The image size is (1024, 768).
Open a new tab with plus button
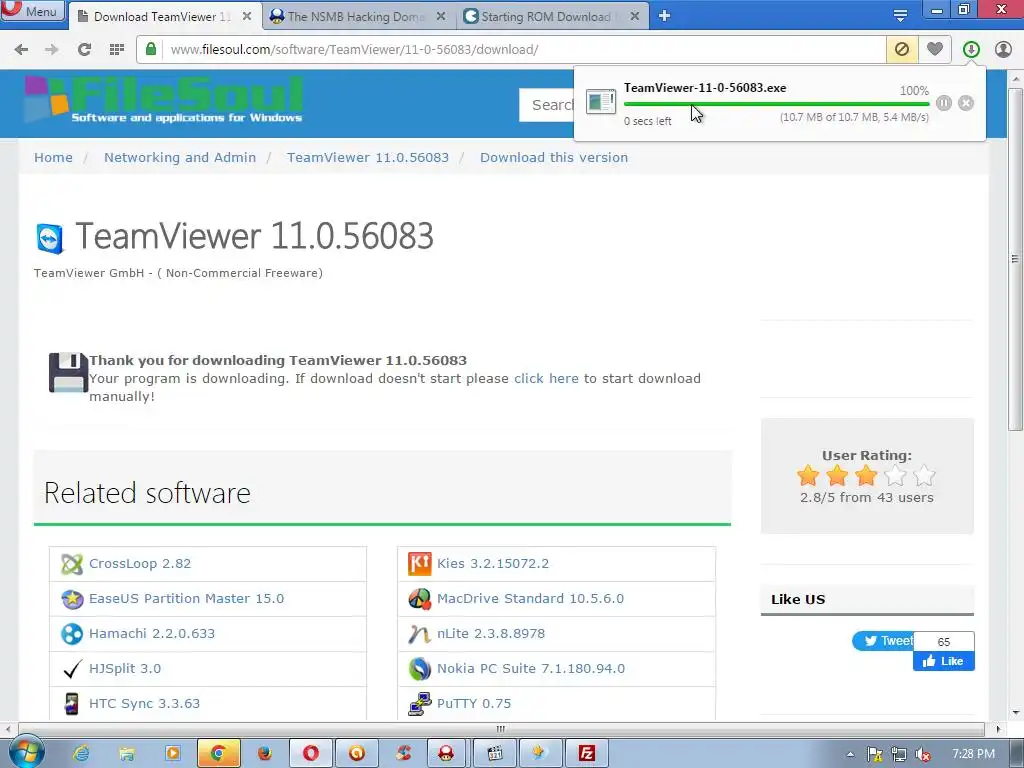click(x=664, y=16)
